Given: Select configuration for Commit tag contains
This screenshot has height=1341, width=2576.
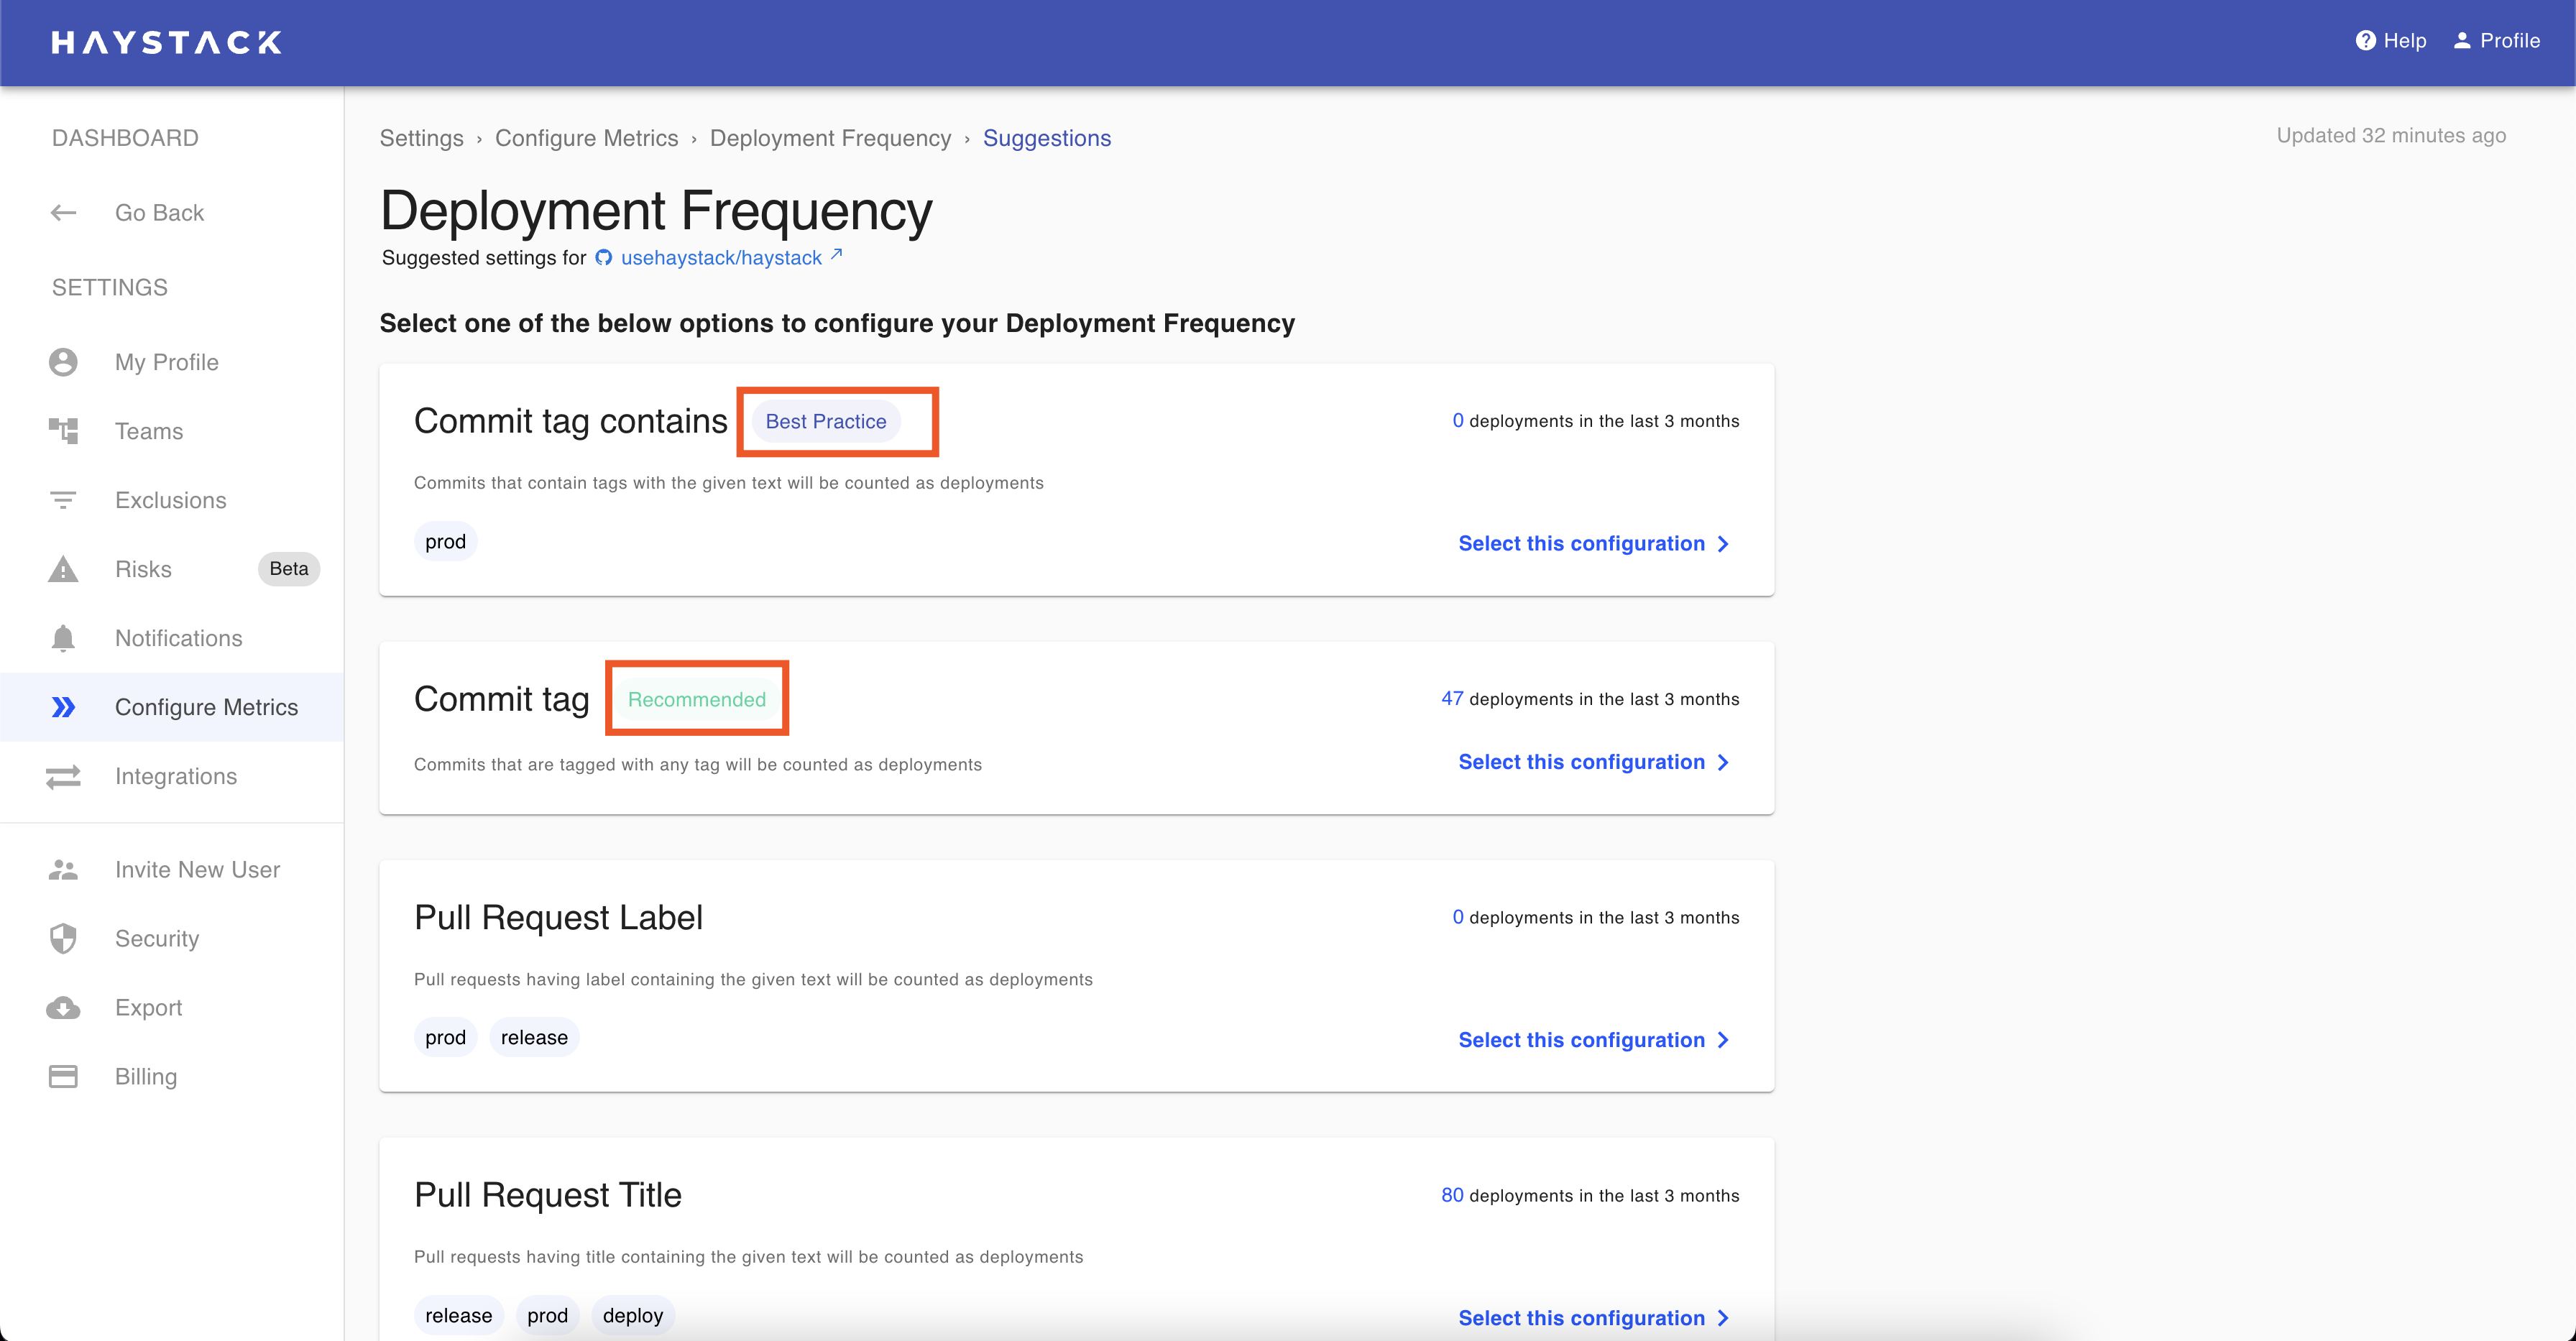Looking at the screenshot, I should (1593, 543).
